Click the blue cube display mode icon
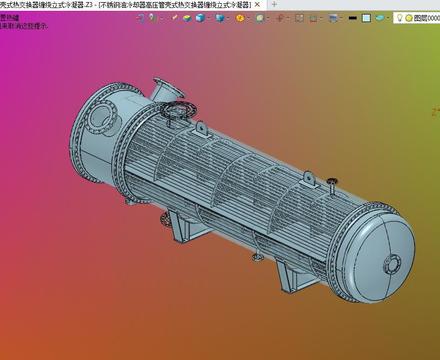Image resolution: width=440 pixels, height=360 pixels. [200, 18]
